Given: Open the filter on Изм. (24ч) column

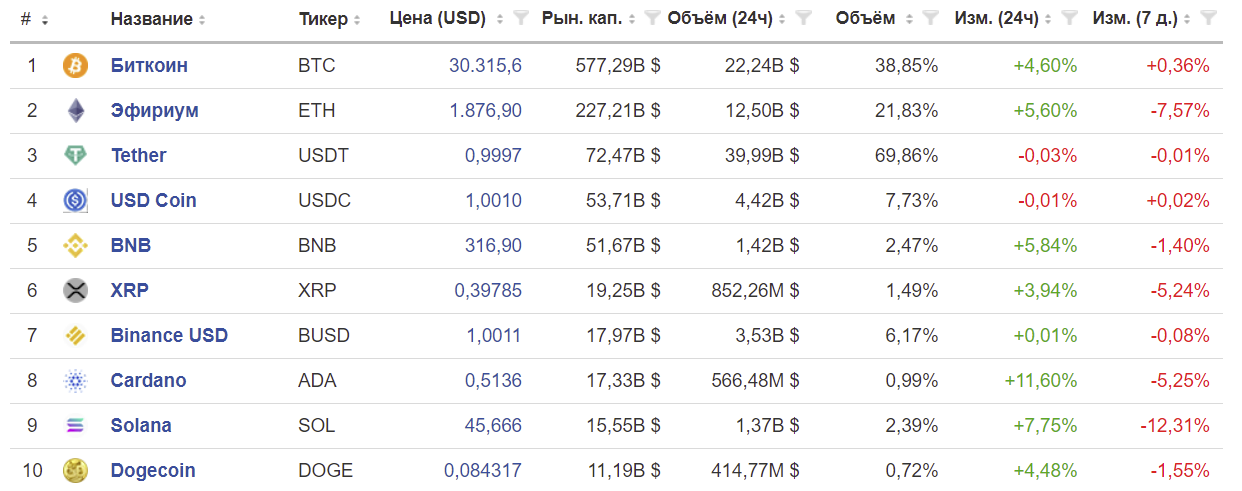Looking at the screenshot, I should coord(1069,18).
